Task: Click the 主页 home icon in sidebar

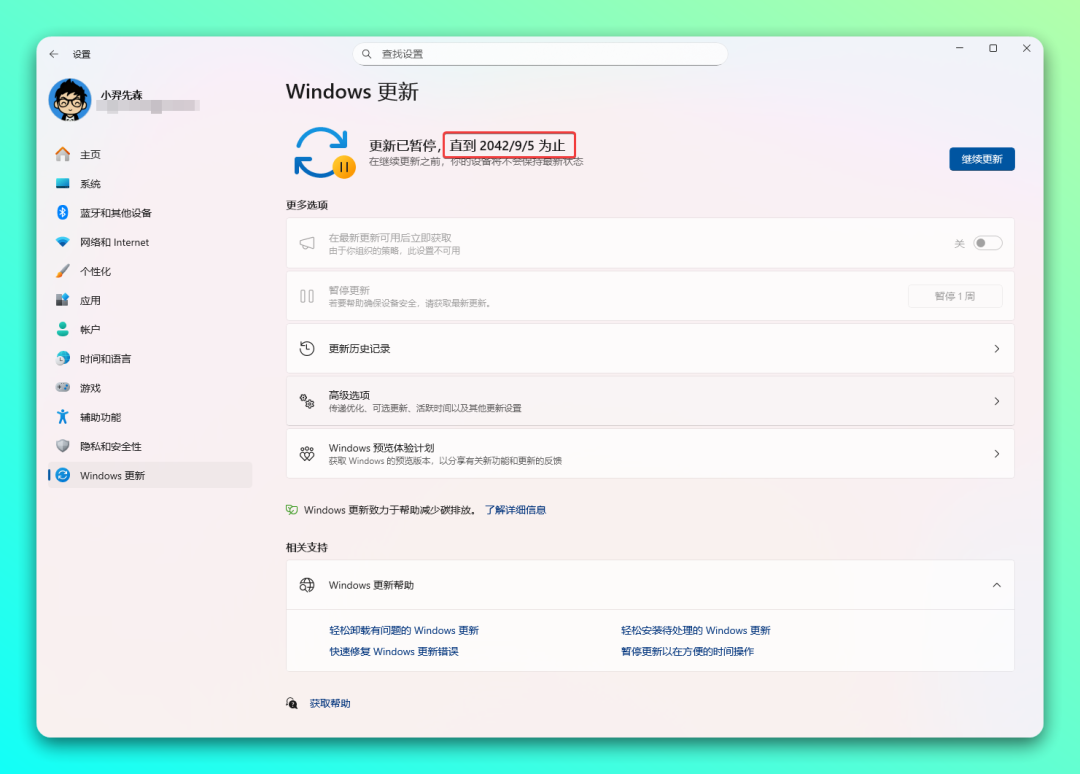Action: (63, 154)
